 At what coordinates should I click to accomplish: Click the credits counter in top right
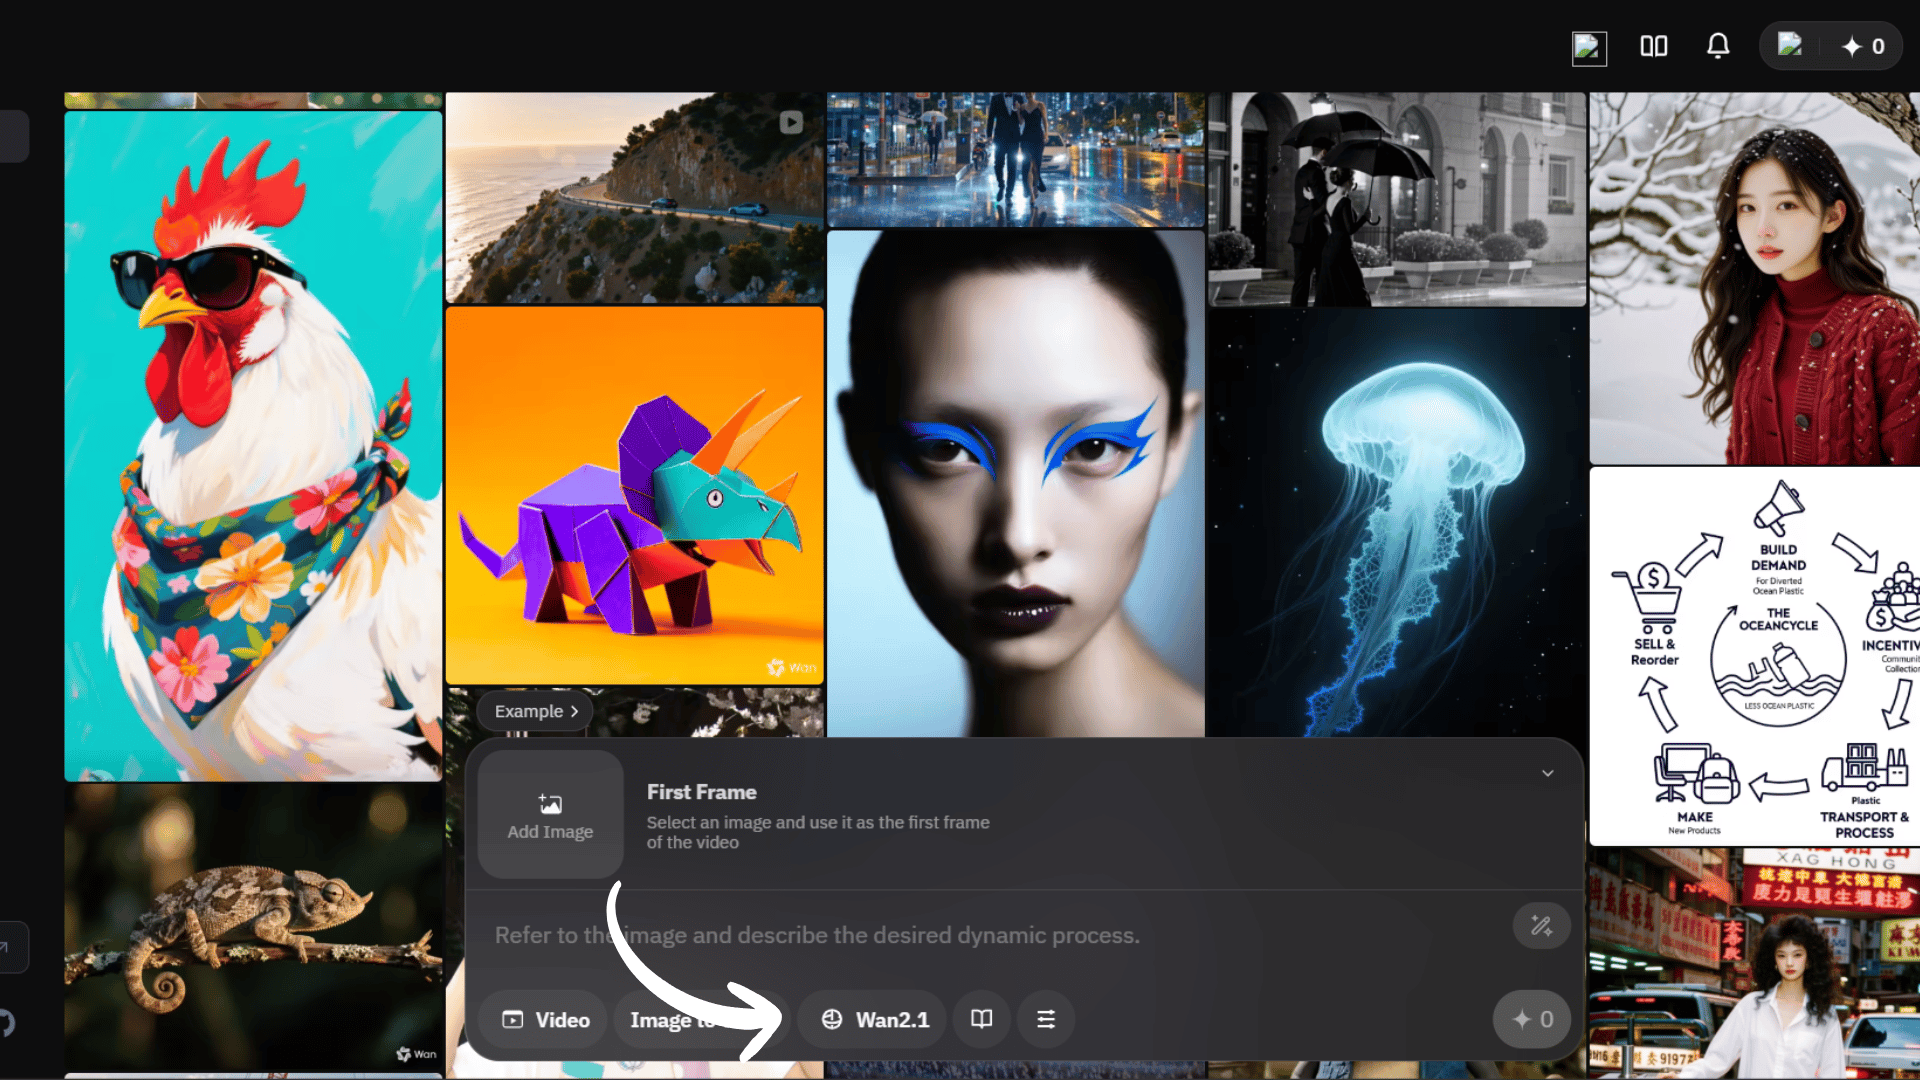click(1863, 46)
